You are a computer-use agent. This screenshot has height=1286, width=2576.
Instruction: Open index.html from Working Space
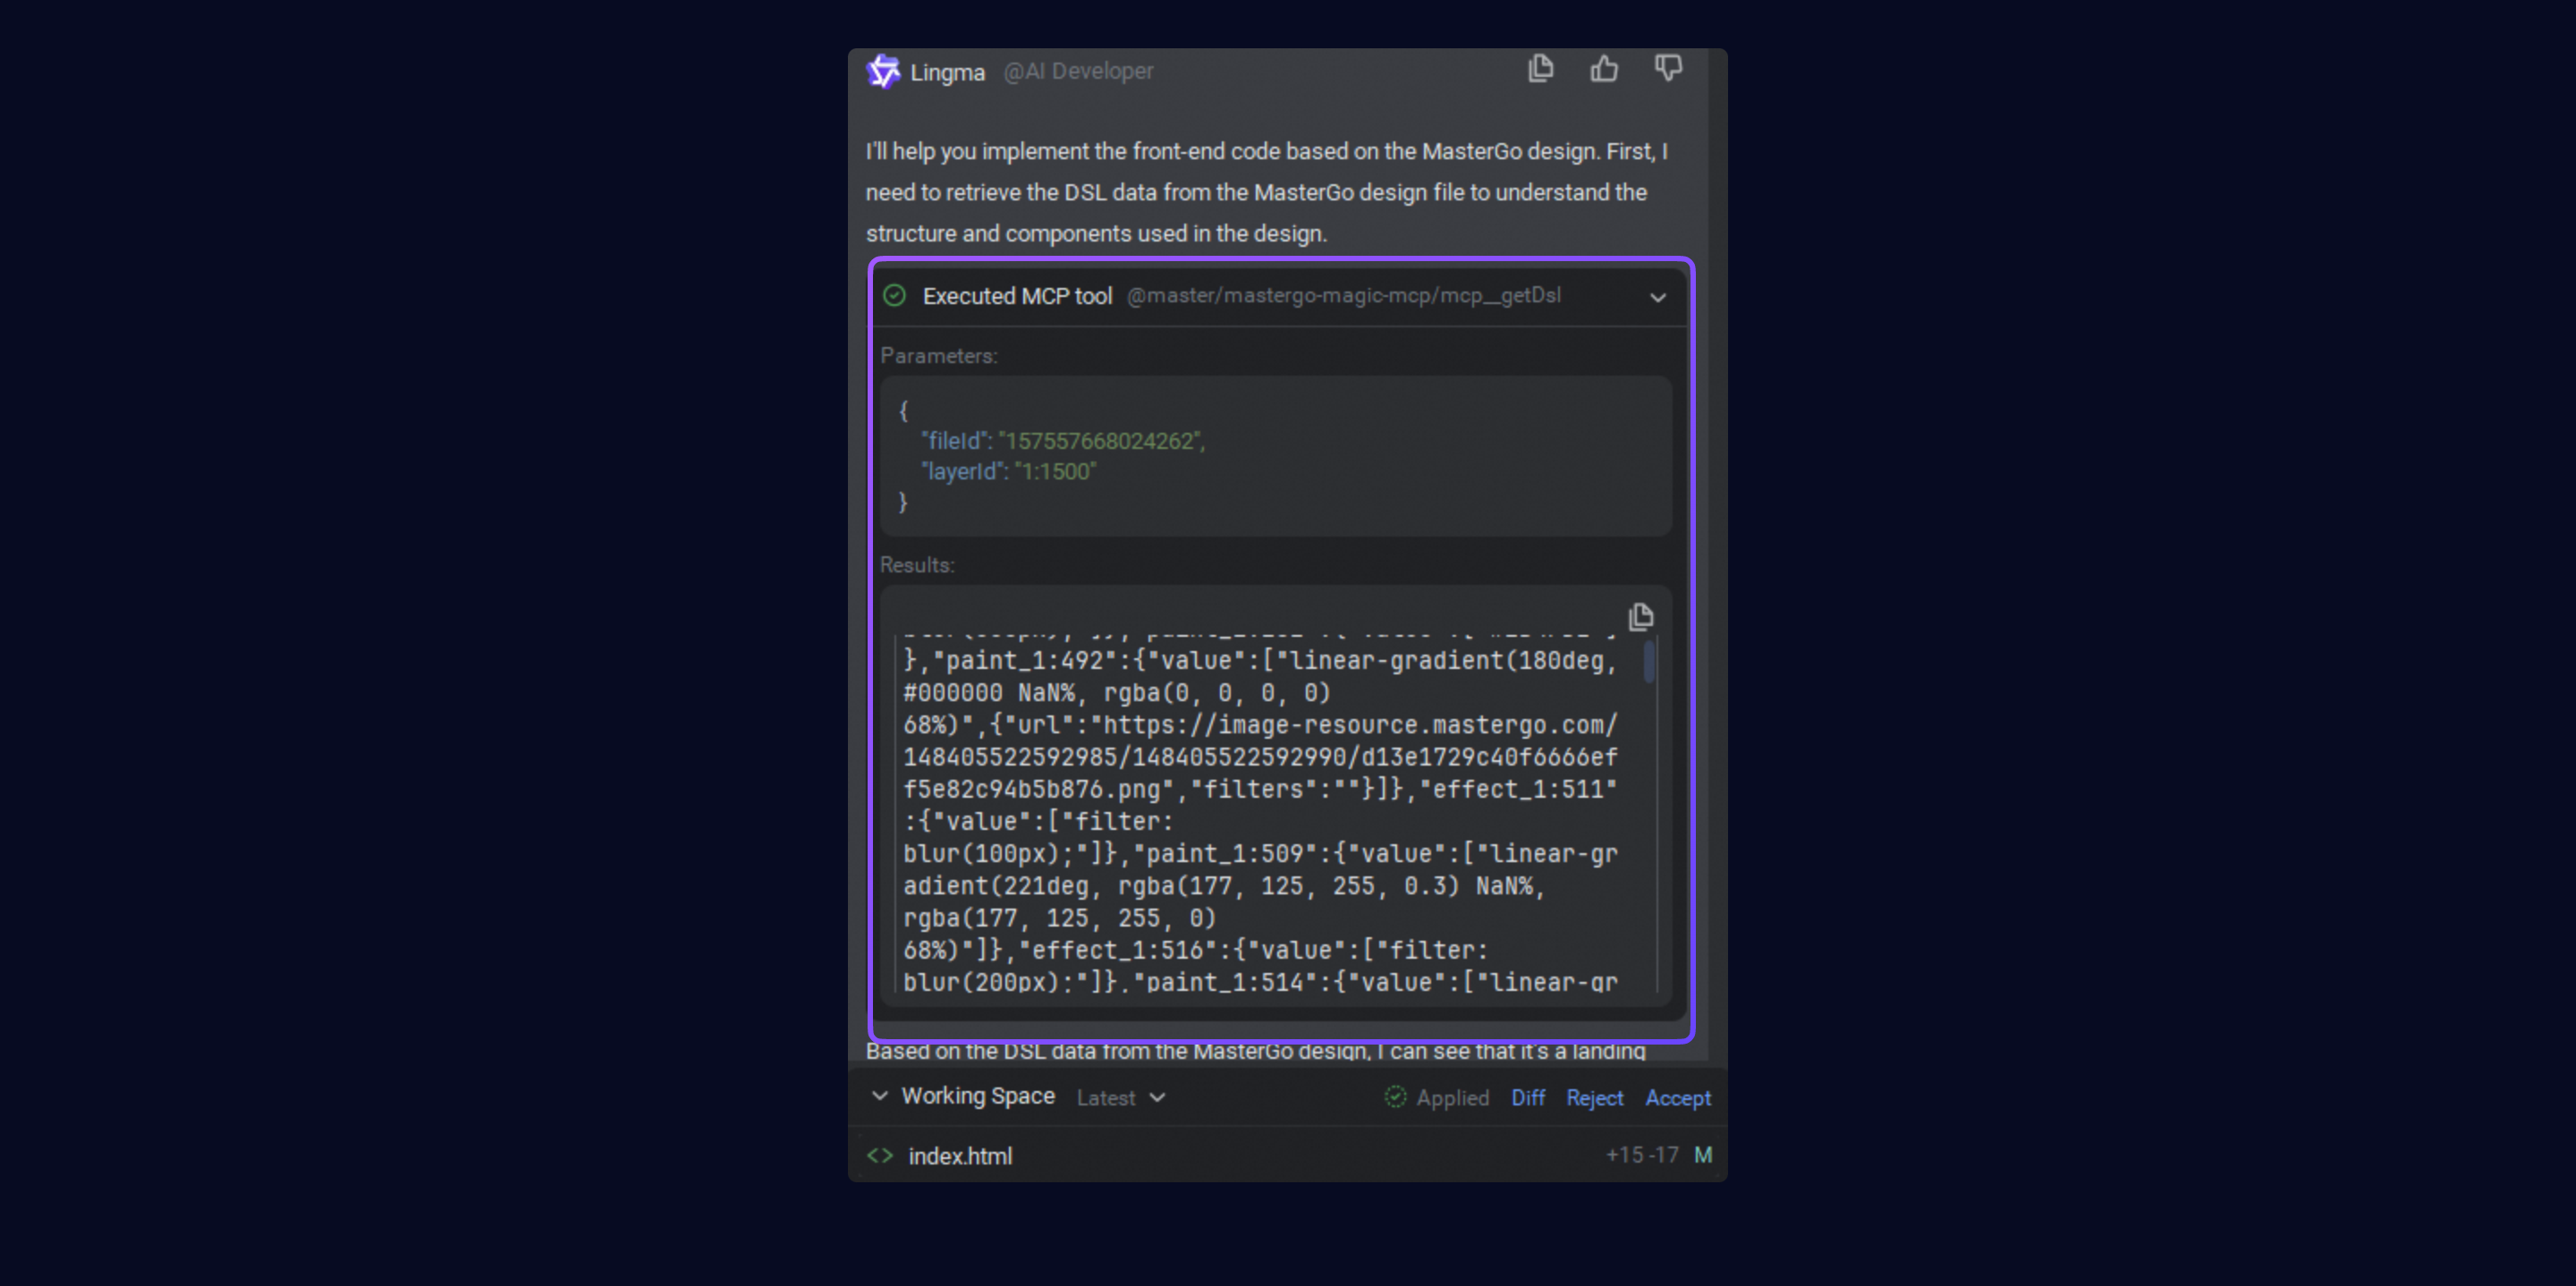tap(959, 1156)
